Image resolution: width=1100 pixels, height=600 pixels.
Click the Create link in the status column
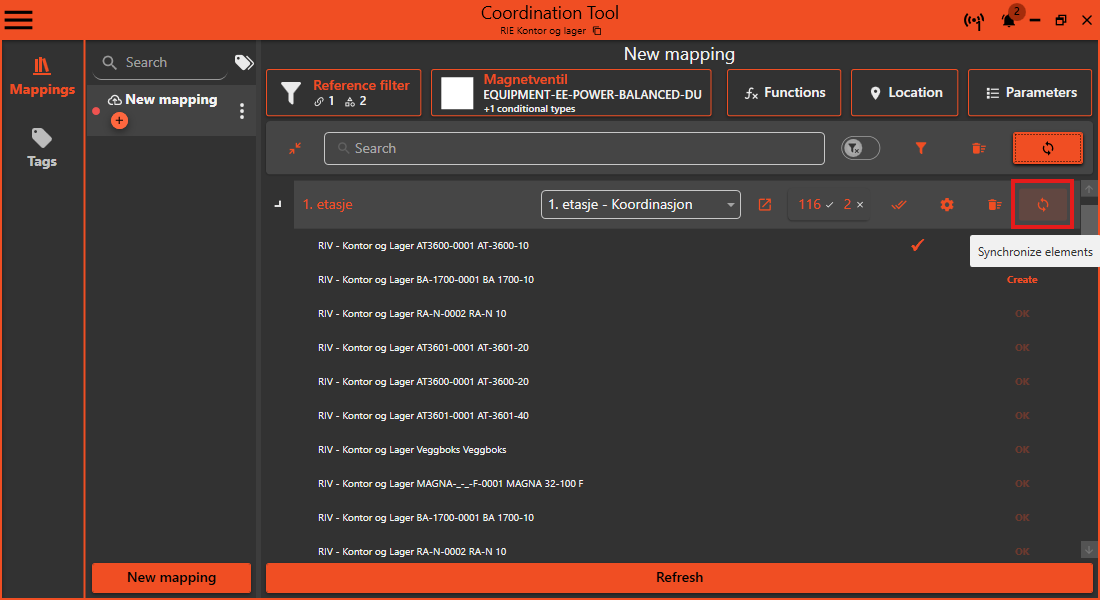(1022, 279)
